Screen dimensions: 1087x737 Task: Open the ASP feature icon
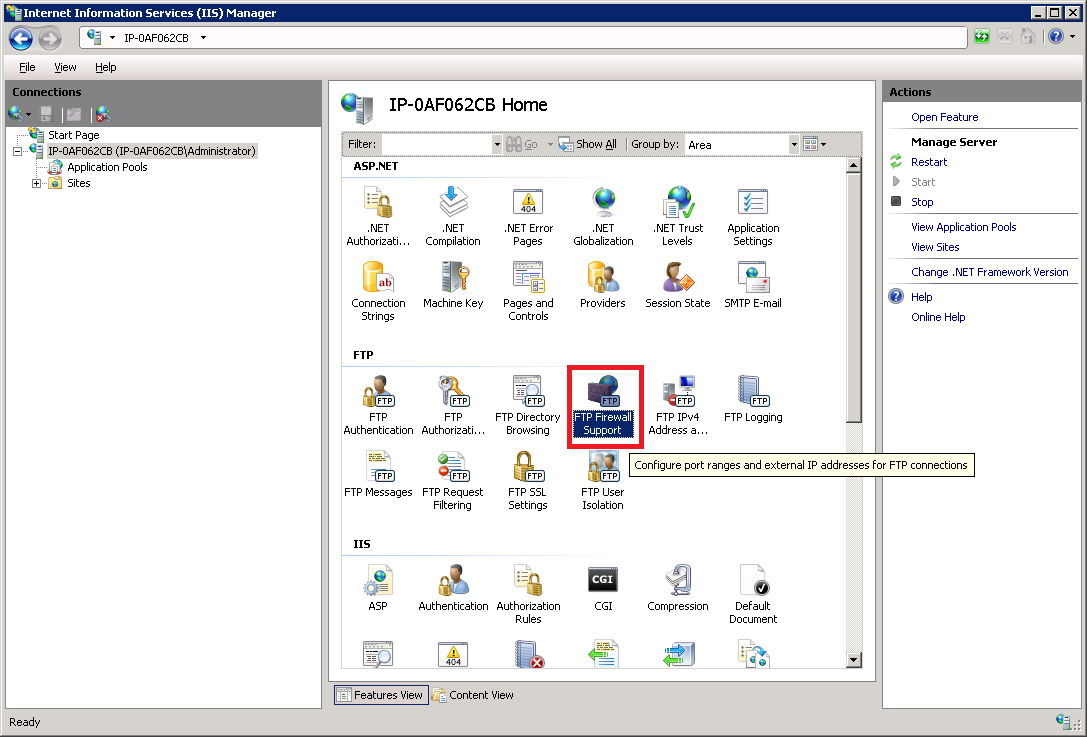pos(378,588)
